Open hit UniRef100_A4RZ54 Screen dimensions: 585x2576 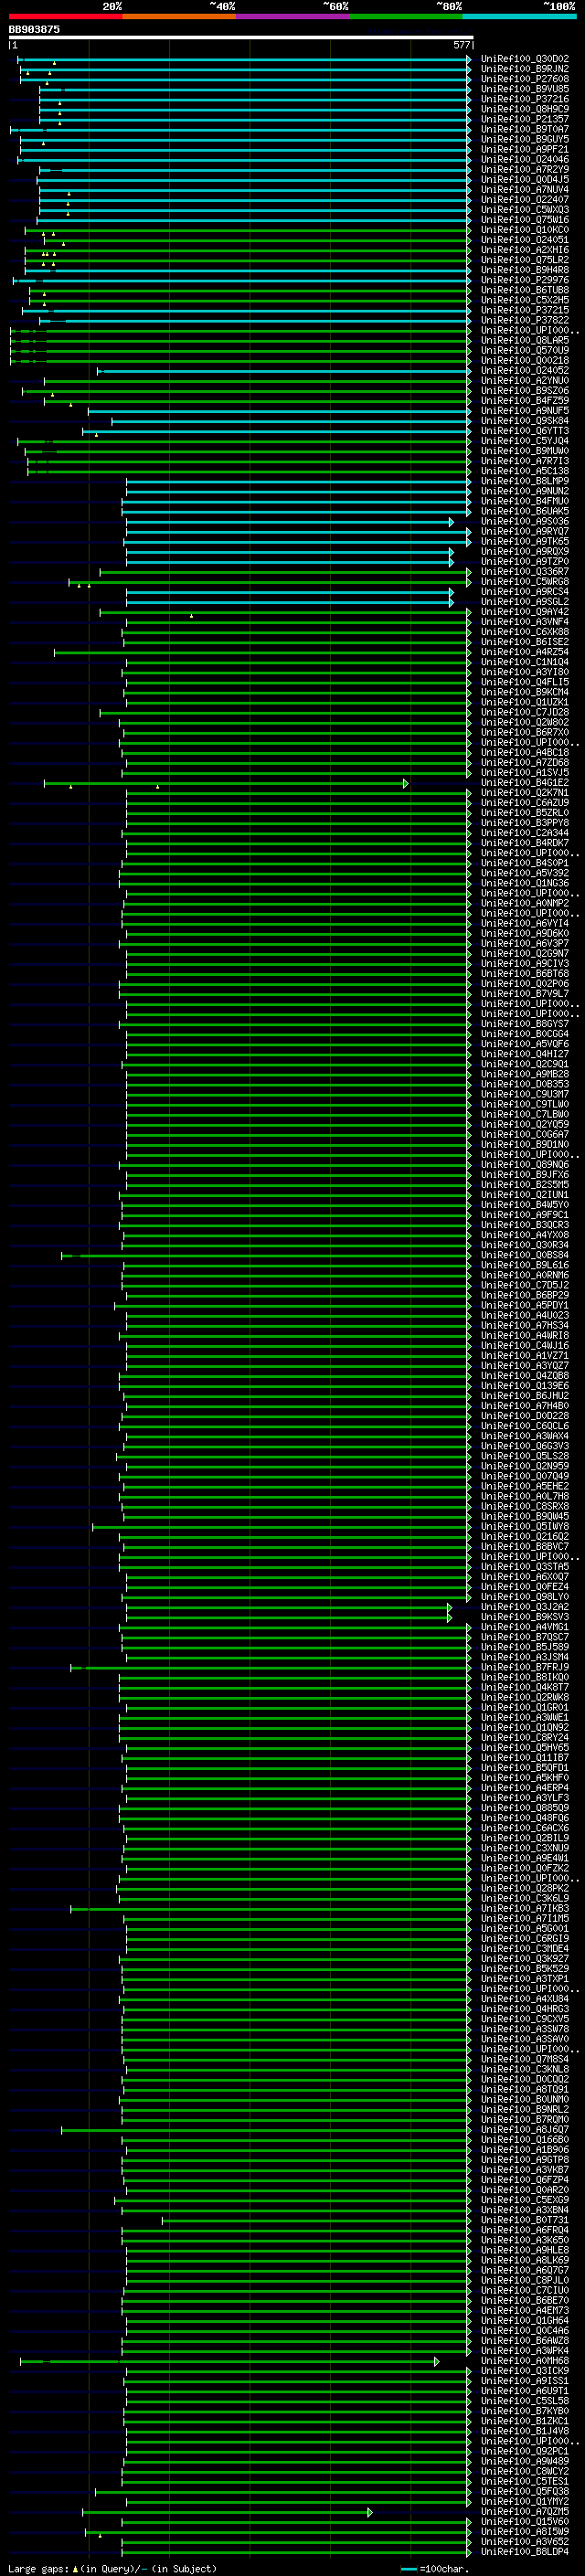pos(524,652)
